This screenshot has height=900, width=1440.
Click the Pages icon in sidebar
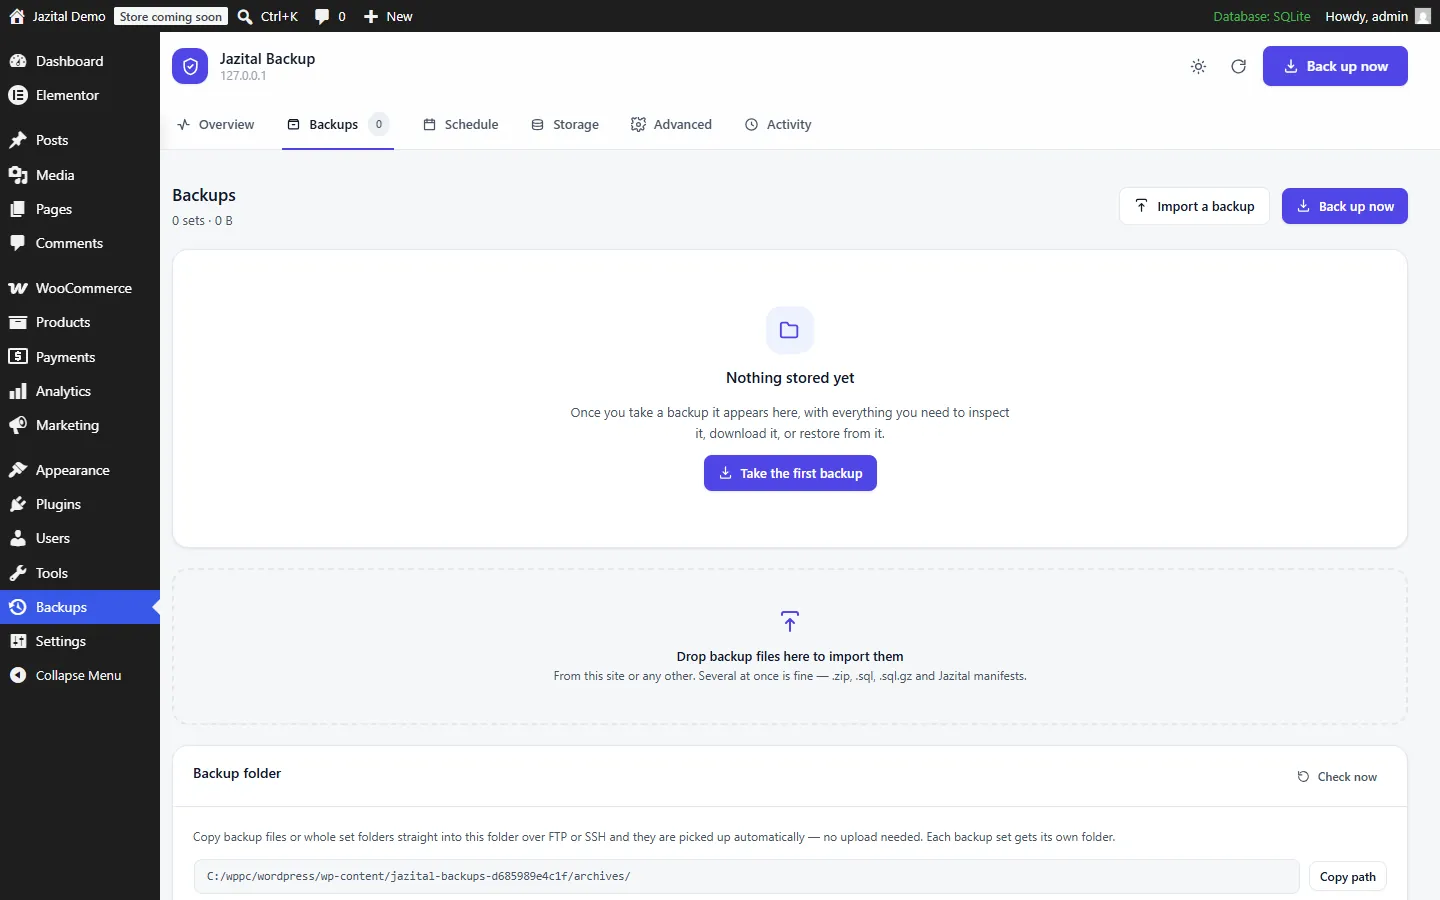pos(18,209)
